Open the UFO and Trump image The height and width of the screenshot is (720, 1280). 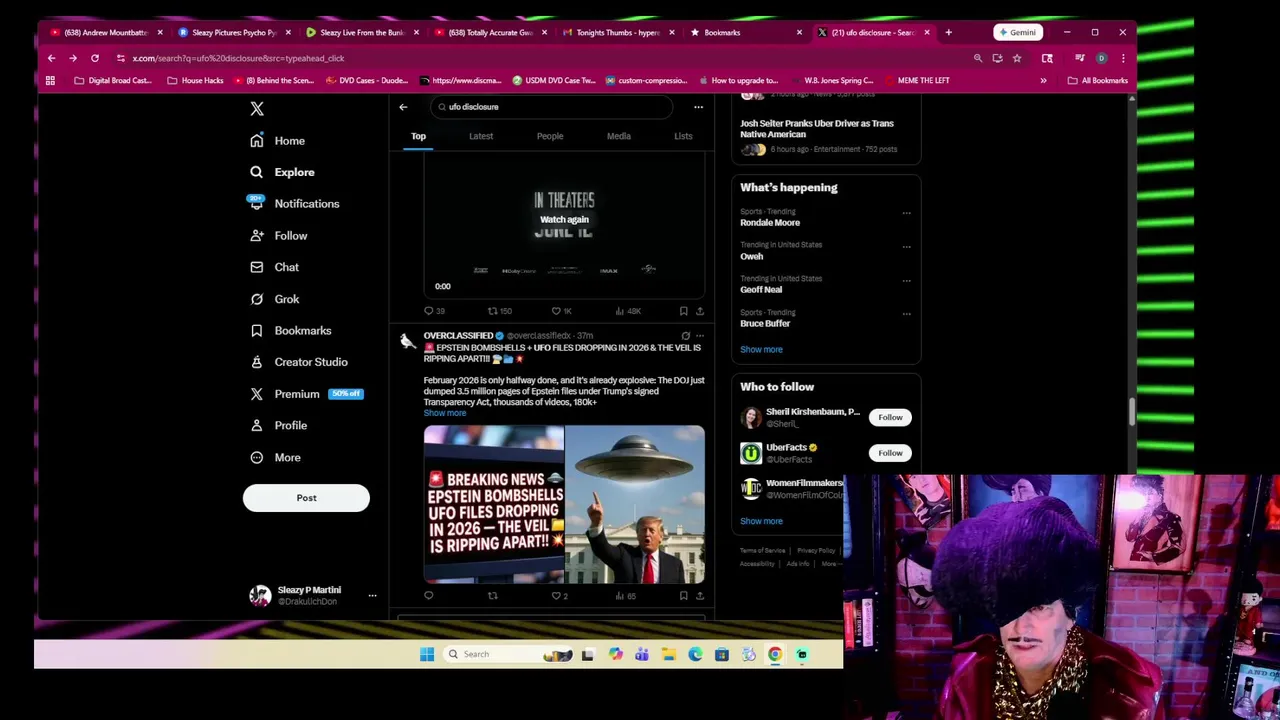(635, 505)
